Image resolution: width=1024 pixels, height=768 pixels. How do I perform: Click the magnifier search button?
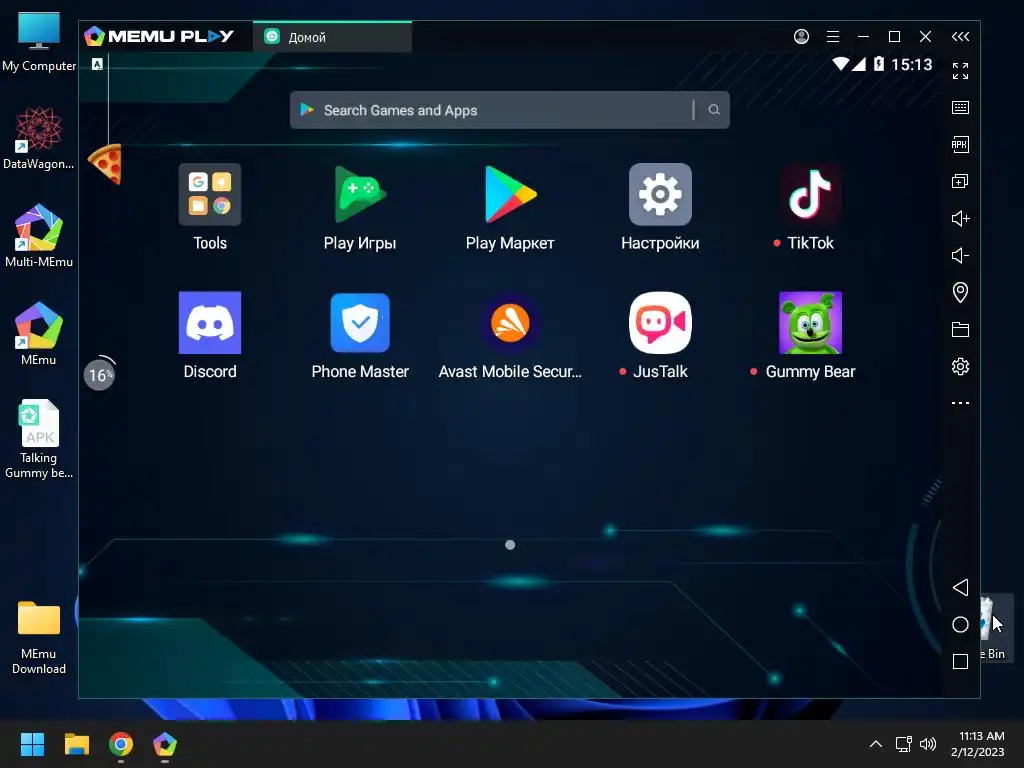tap(714, 110)
